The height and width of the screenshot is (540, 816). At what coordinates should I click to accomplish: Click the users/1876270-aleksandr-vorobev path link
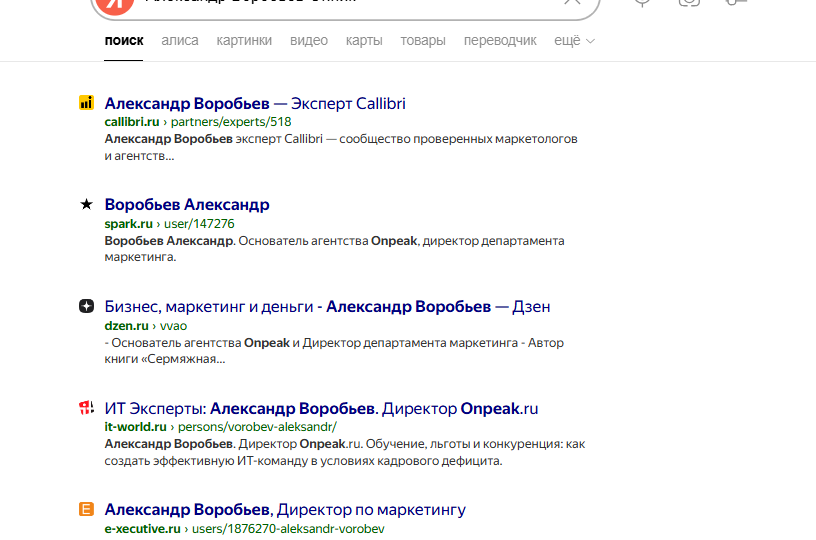coord(288,529)
